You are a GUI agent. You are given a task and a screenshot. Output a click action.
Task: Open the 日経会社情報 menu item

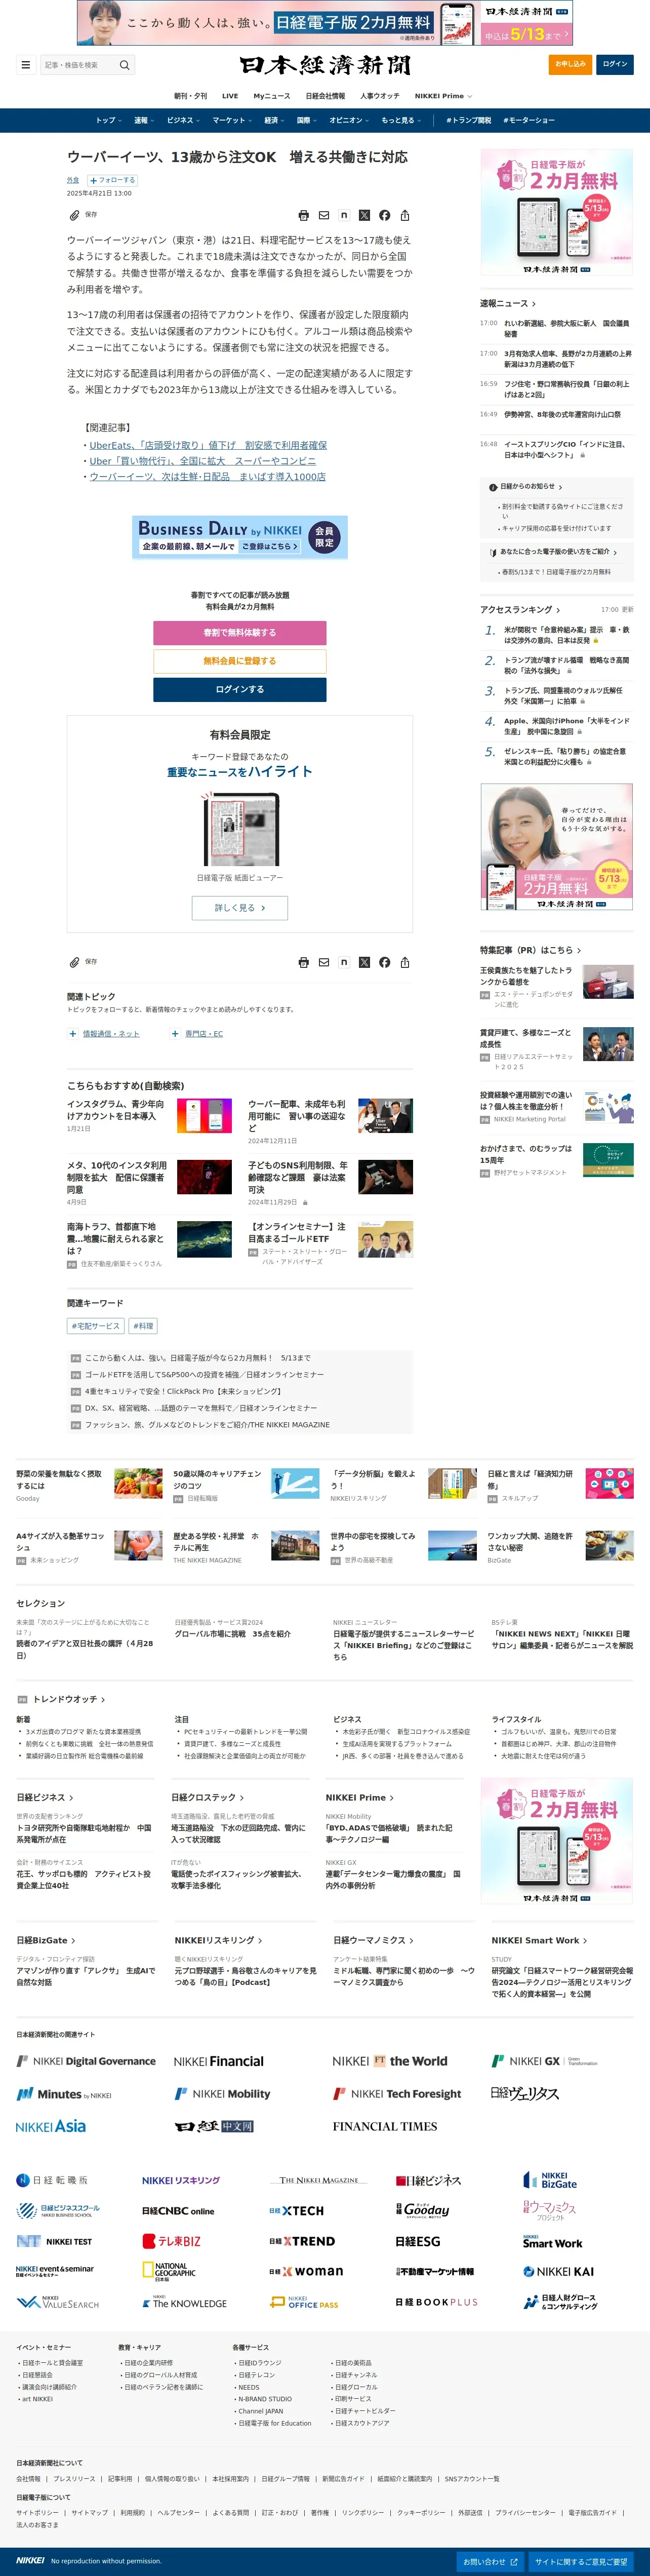click(x=325, y=96)
